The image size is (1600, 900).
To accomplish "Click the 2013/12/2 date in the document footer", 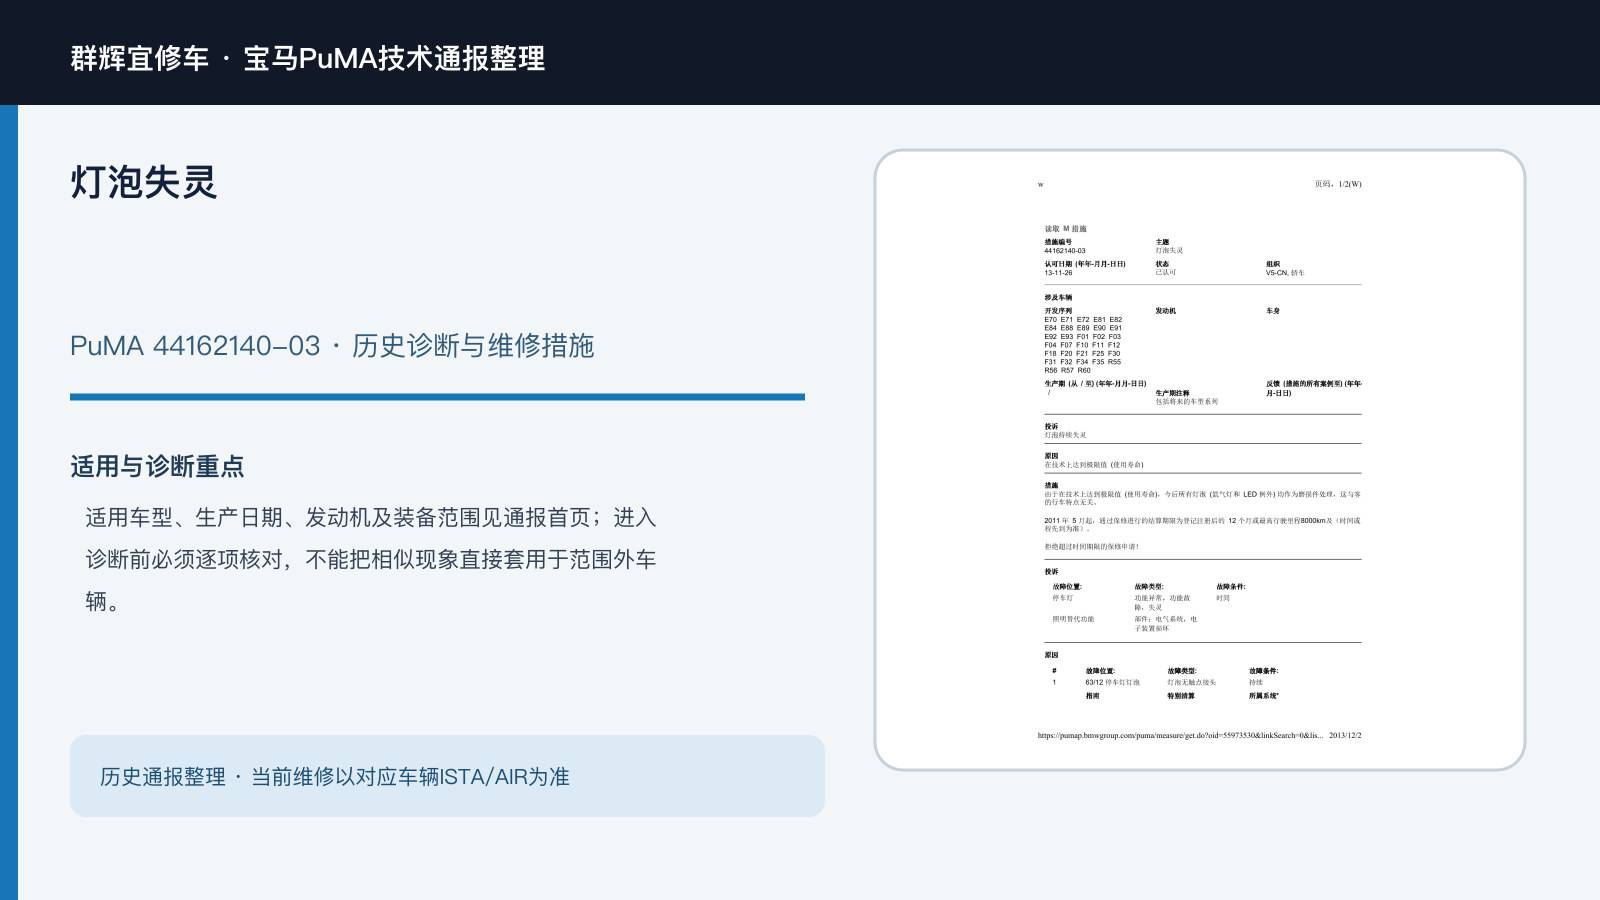I will (1345, 735).
